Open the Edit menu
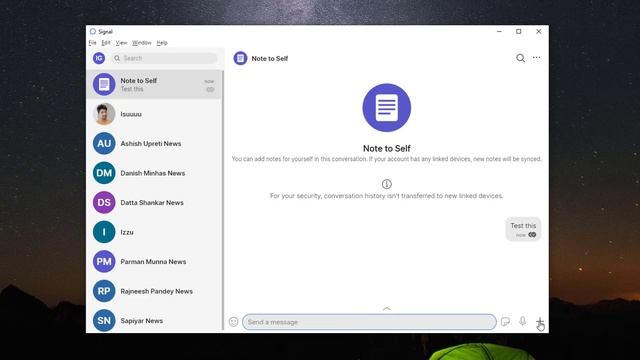Viewport: 640px width, 360px height. 106,42
